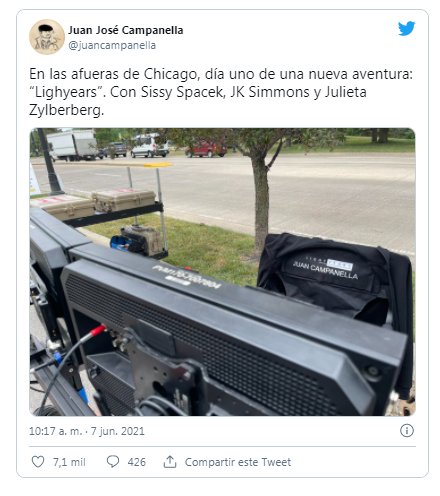
Task: Open Juan José Campanella's profile avatar
Action: (x=47, y=37)
